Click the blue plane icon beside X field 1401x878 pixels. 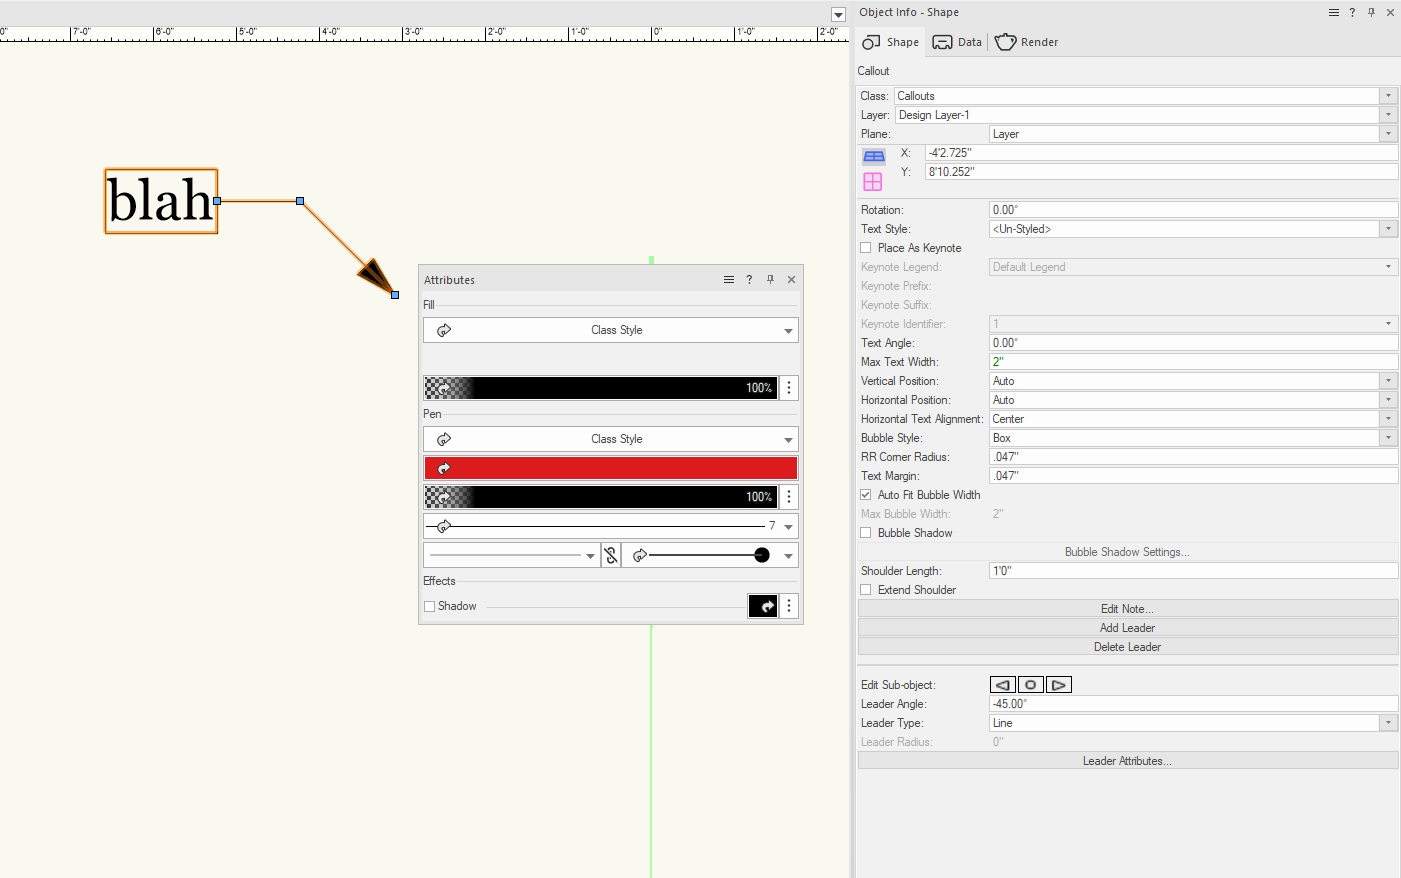coord(873,156)
